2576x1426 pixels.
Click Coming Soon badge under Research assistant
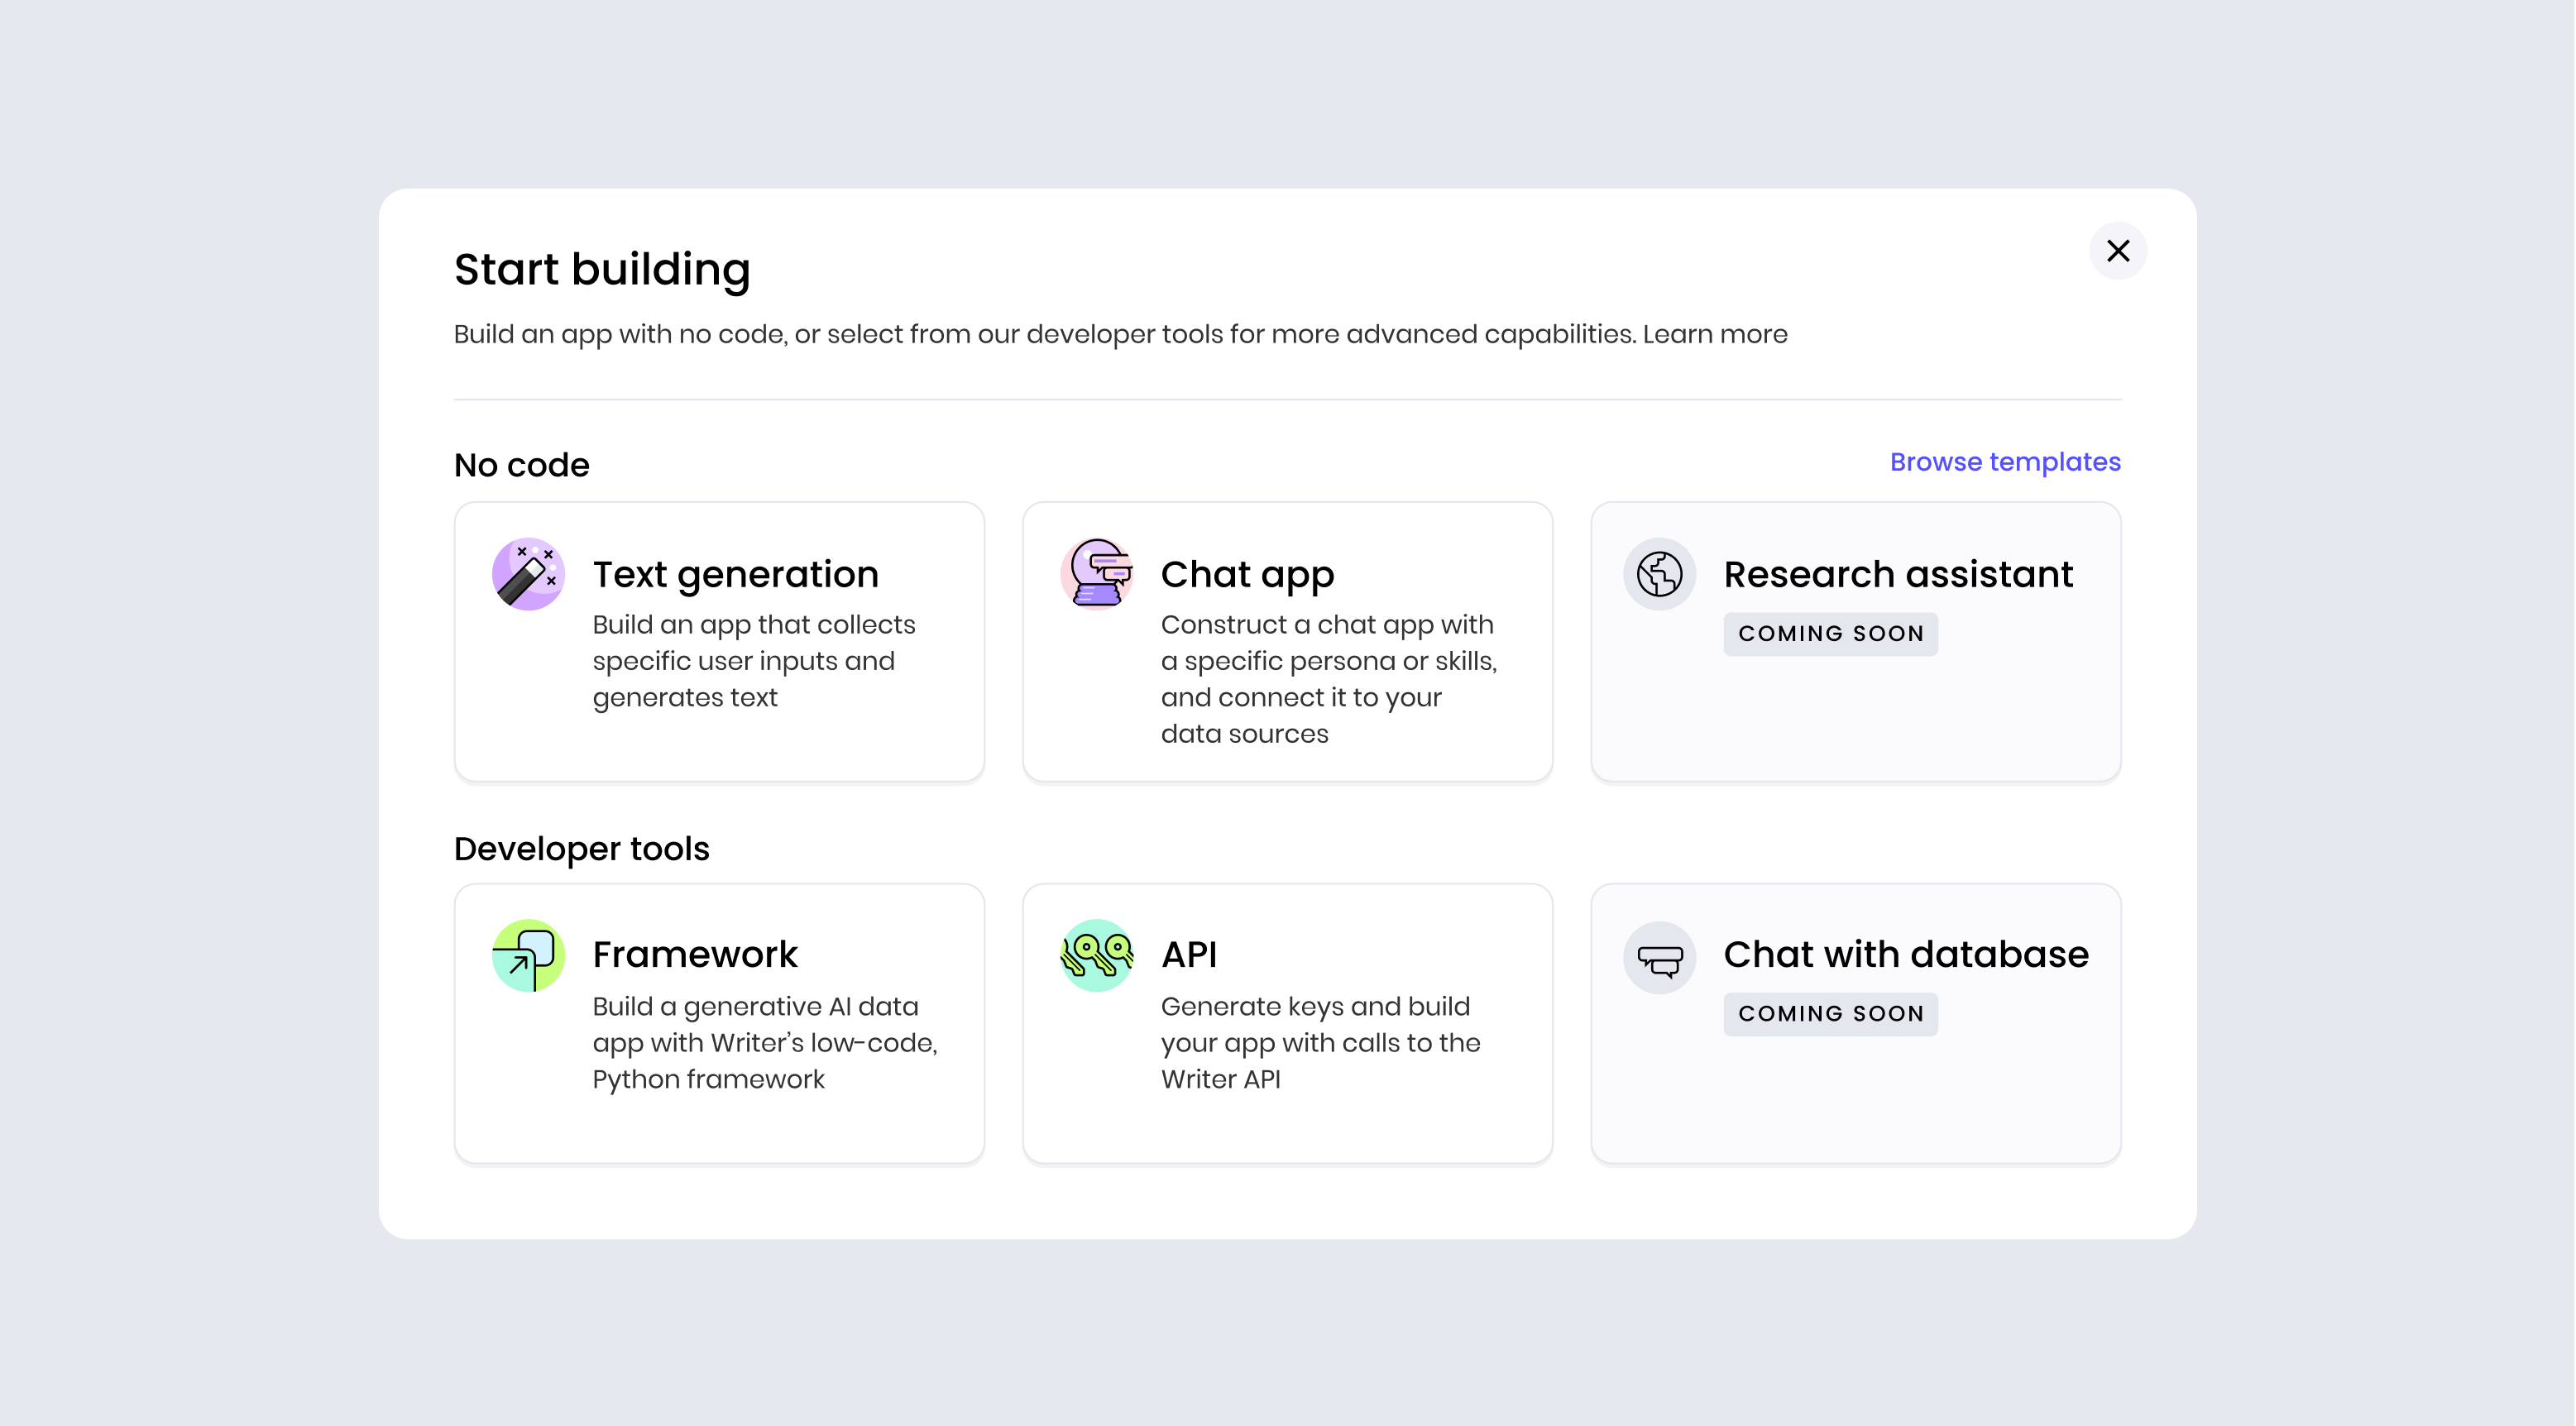pos(1830,634)
